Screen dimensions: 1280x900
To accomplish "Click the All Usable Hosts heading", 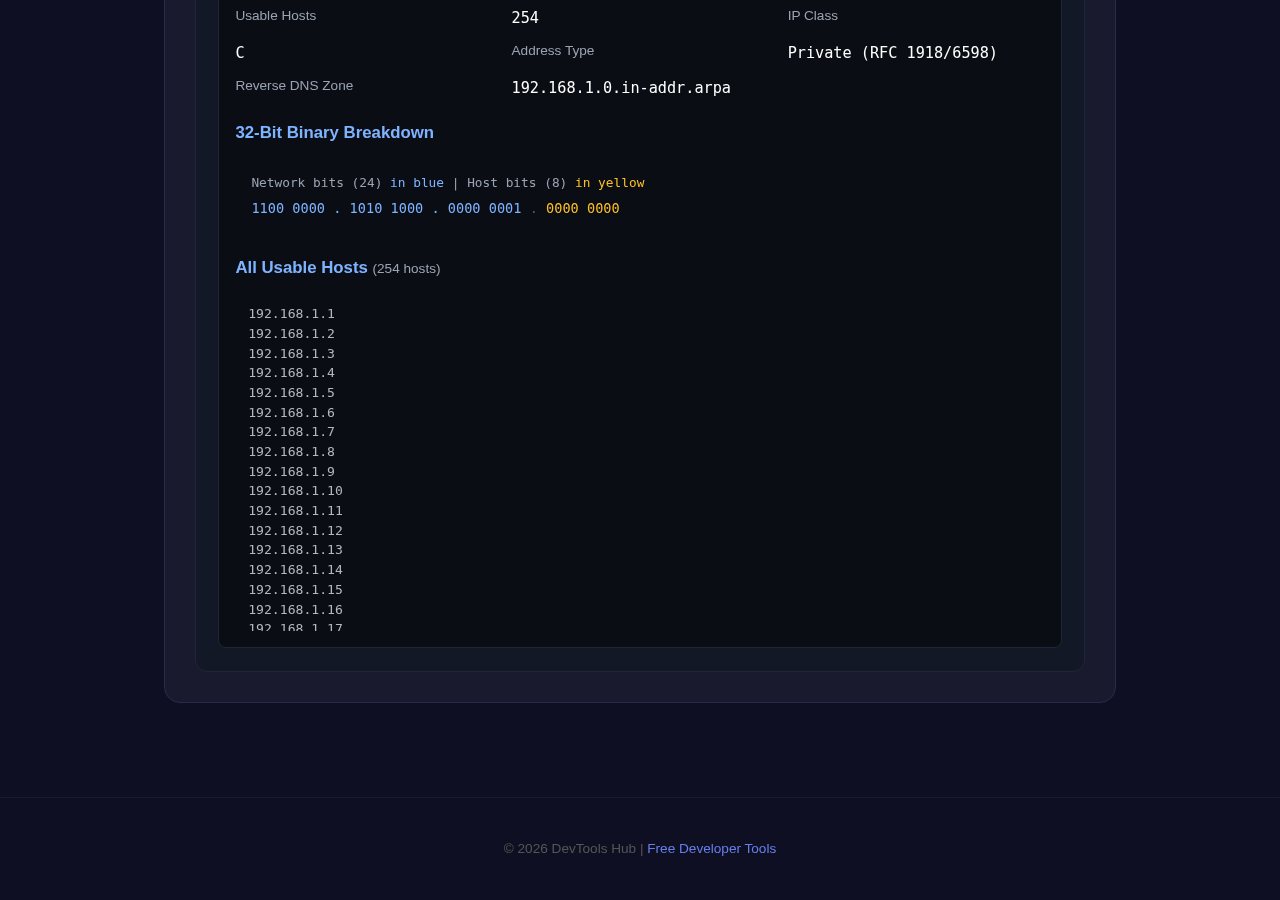I will [301, 268].
